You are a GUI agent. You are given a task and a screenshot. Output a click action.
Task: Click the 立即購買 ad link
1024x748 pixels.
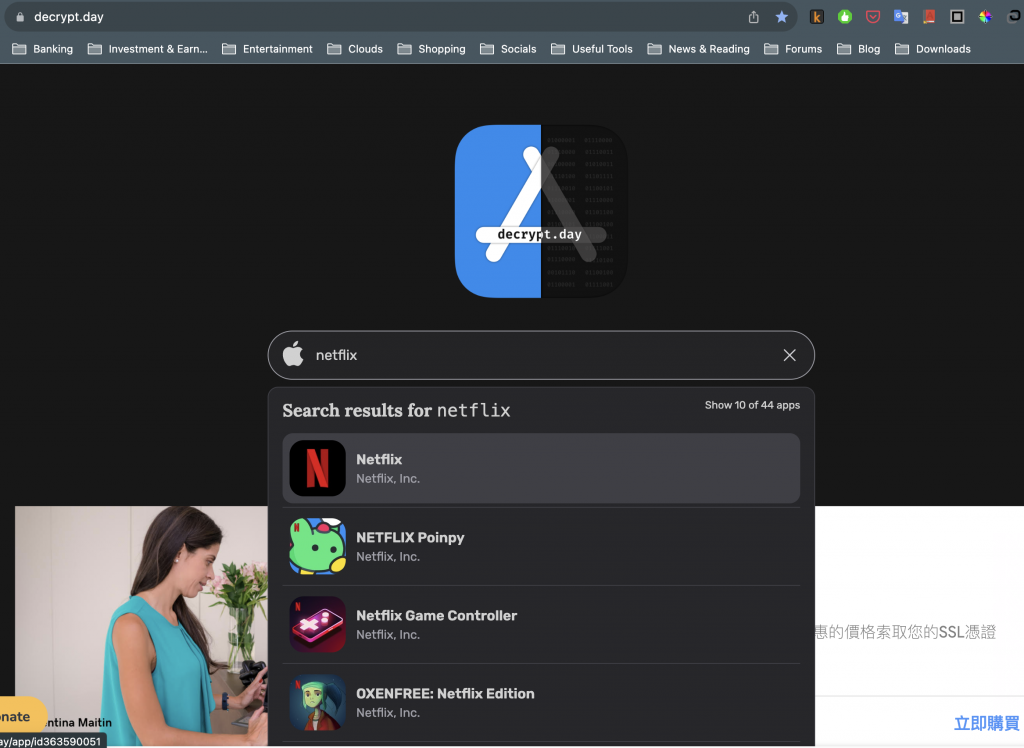coord(986,723)
